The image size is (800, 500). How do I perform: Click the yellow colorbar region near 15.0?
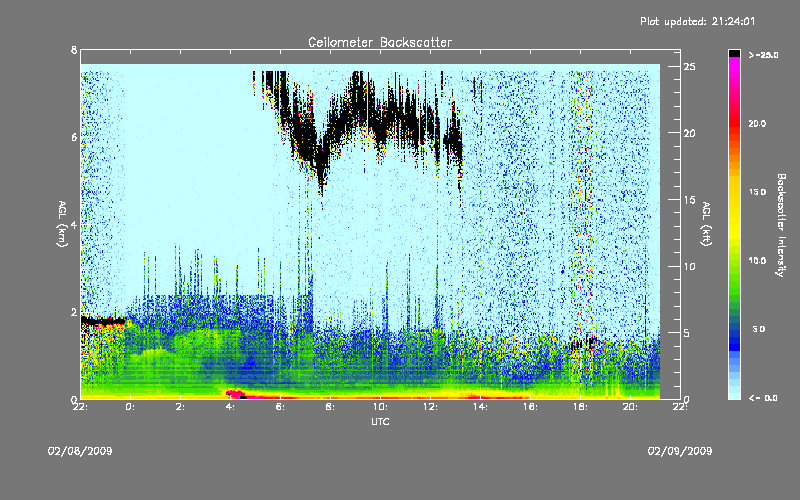pos(734,193)
